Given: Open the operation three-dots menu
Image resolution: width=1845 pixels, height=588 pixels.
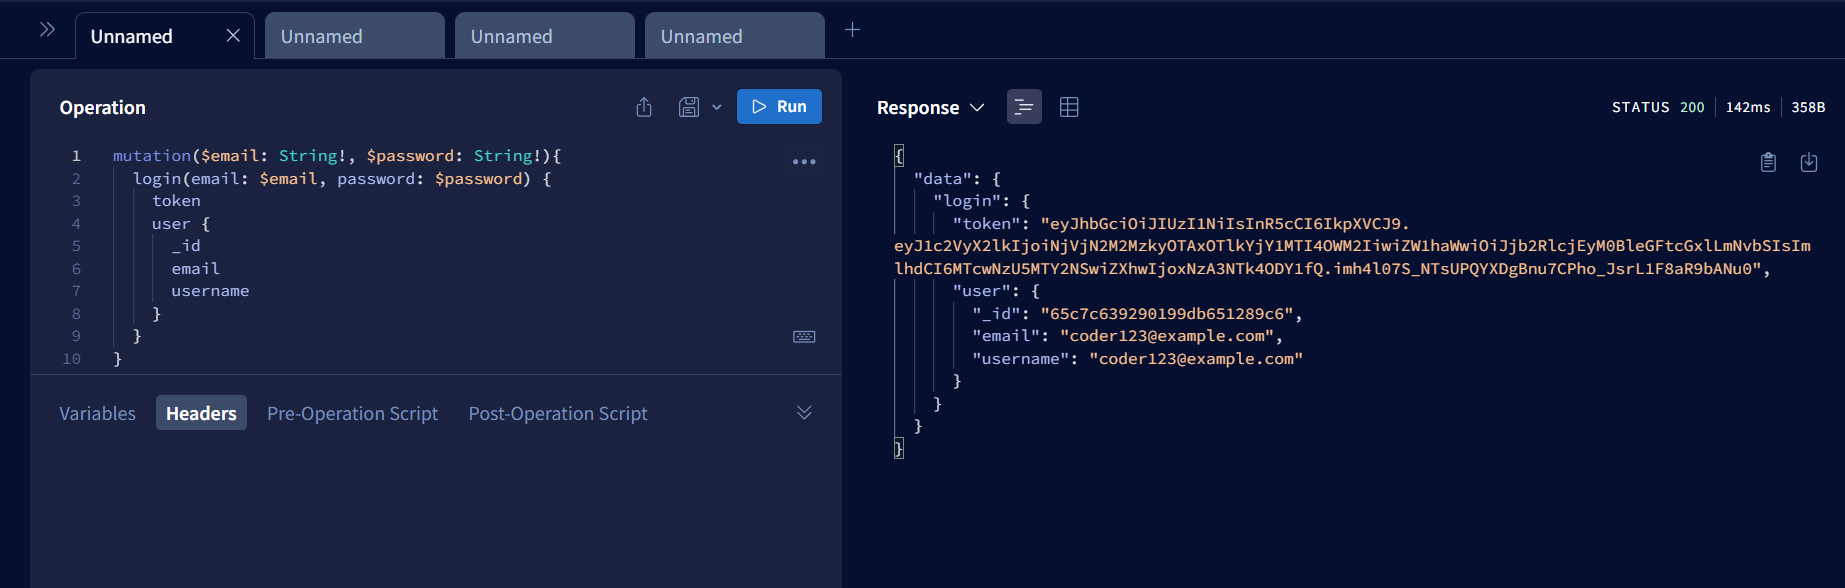Looking at the screenshot, I should pyautogui.click(x=804, y=162).
